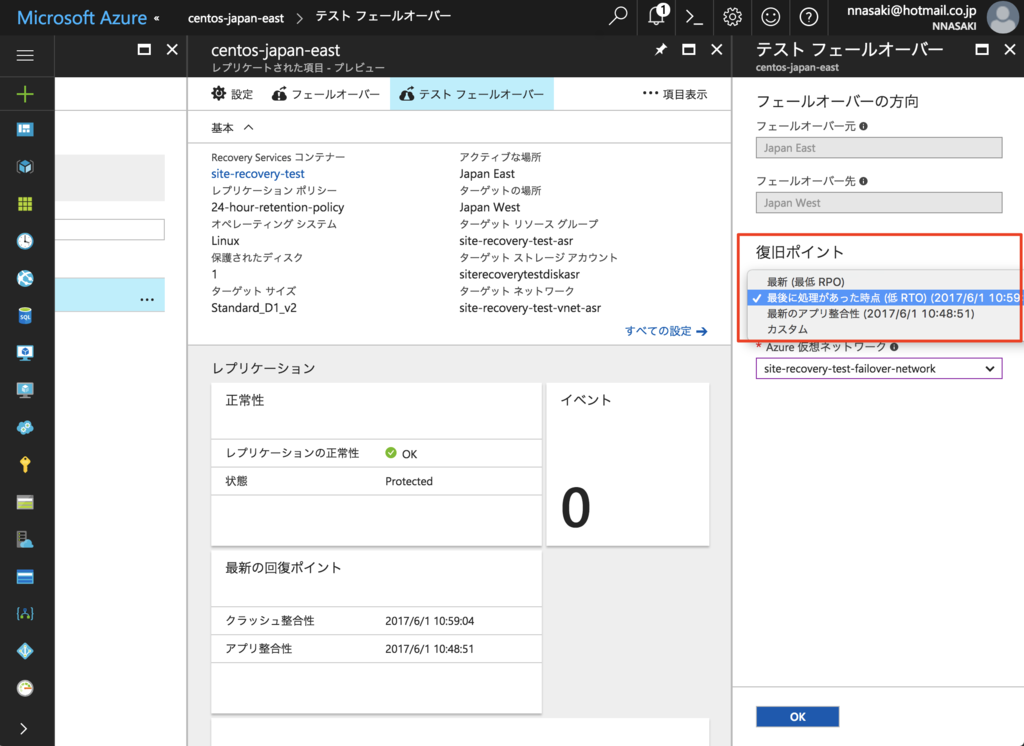
Task: Click アプリ整合性 2017/6/1 10:48:51 row
Action: pyautogui.click(x=376, y=649)
